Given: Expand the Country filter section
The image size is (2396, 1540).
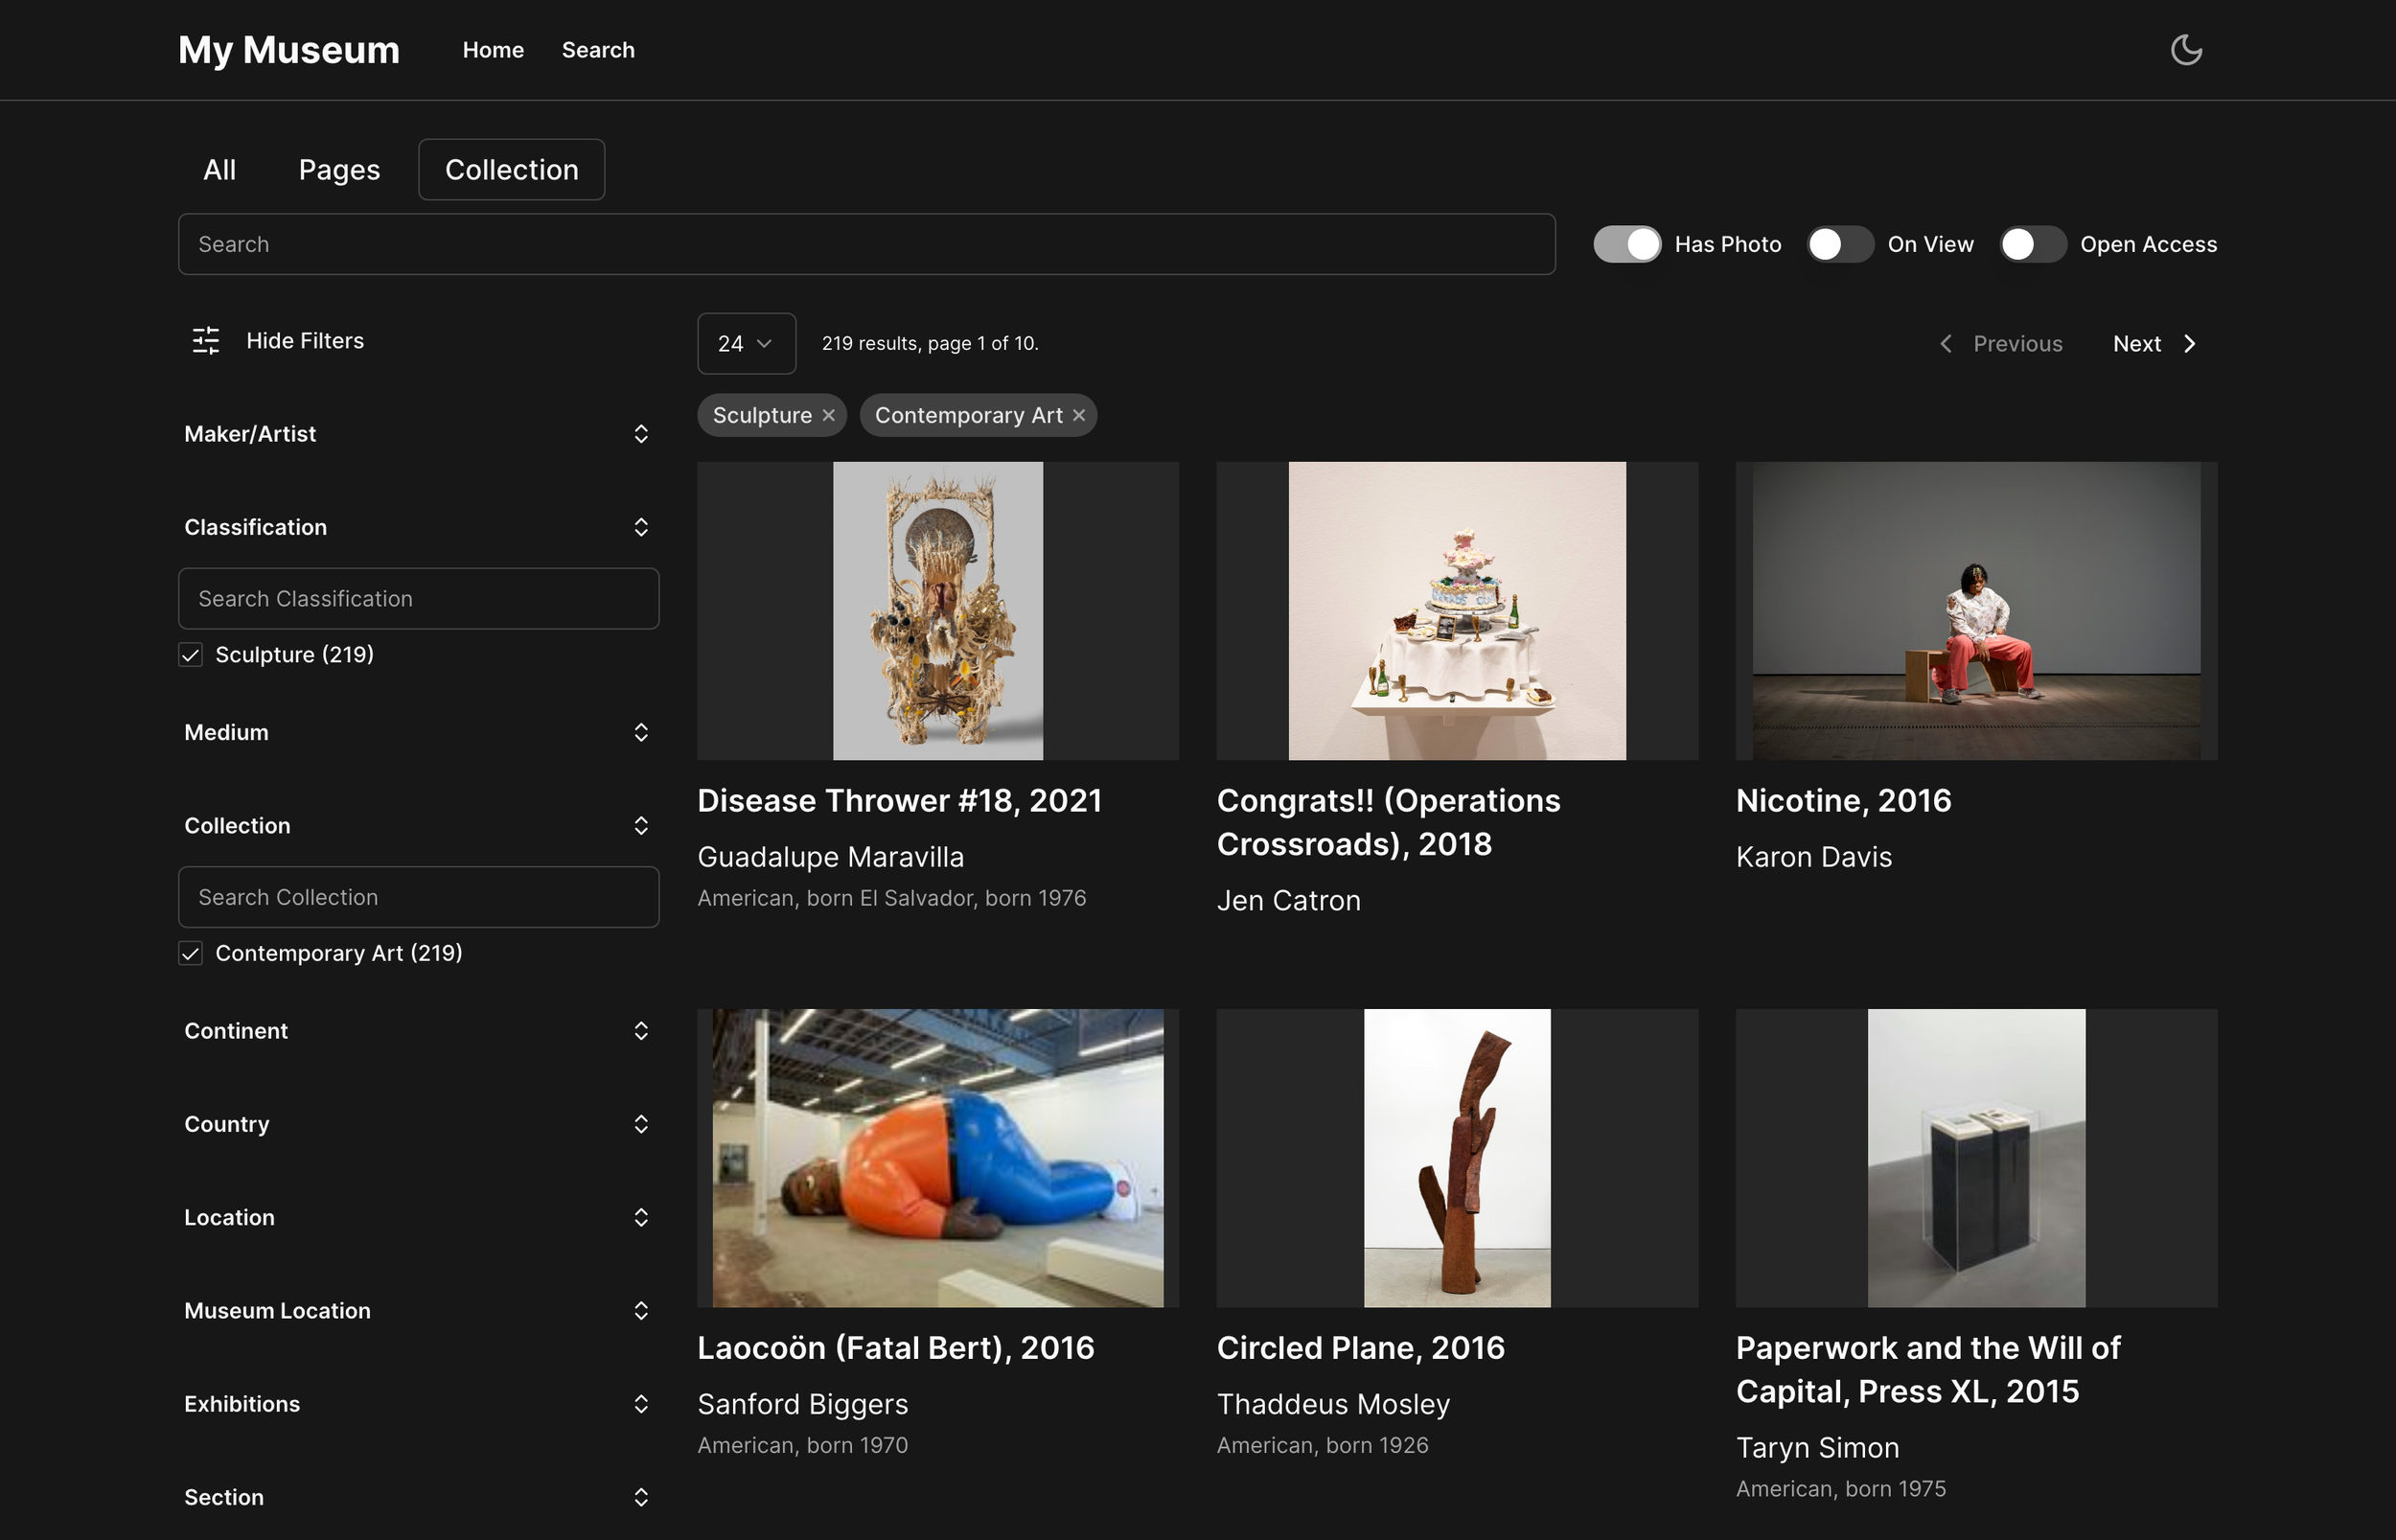Looking at the screenshot, I should click(641, 1124).
